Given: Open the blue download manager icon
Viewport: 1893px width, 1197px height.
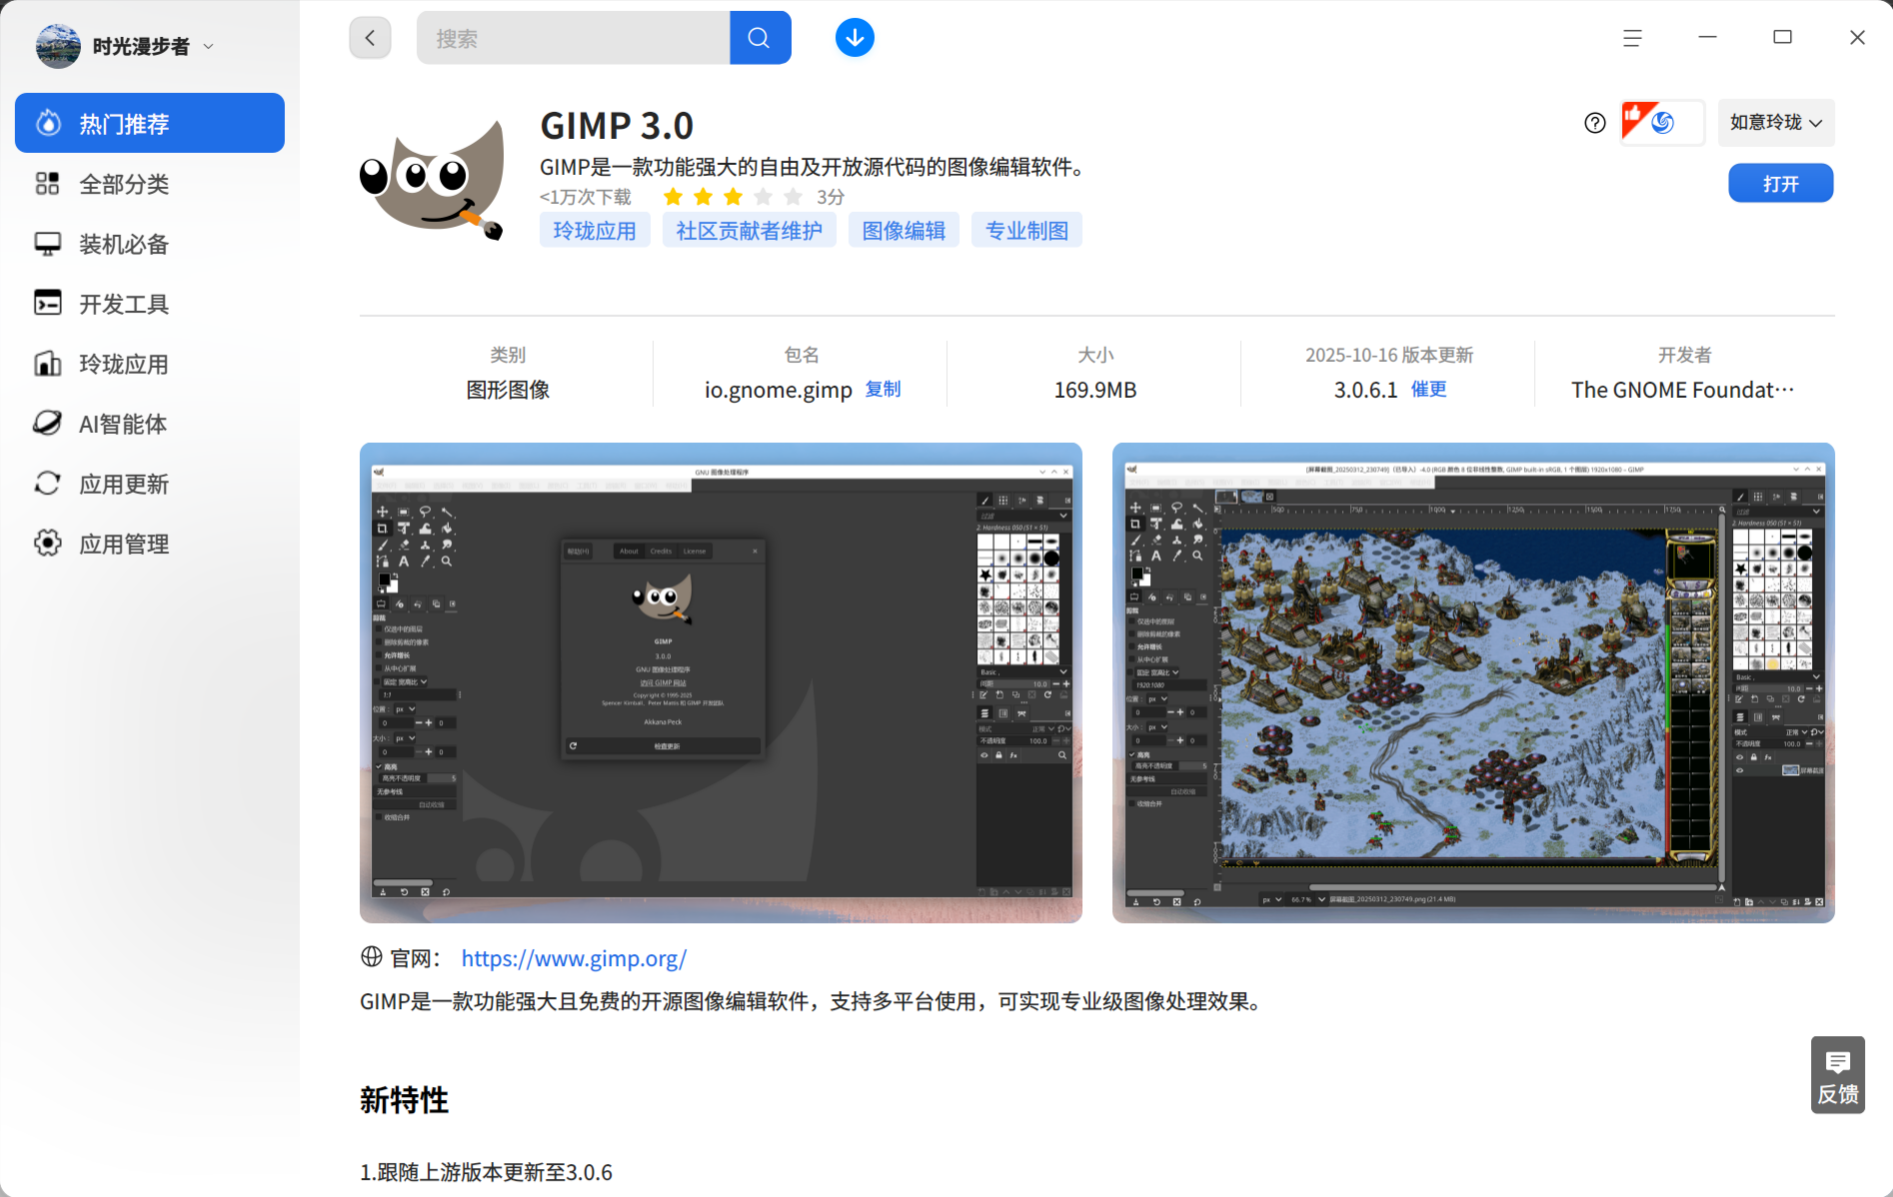Looking at the screenshot, I should (854, 38).
